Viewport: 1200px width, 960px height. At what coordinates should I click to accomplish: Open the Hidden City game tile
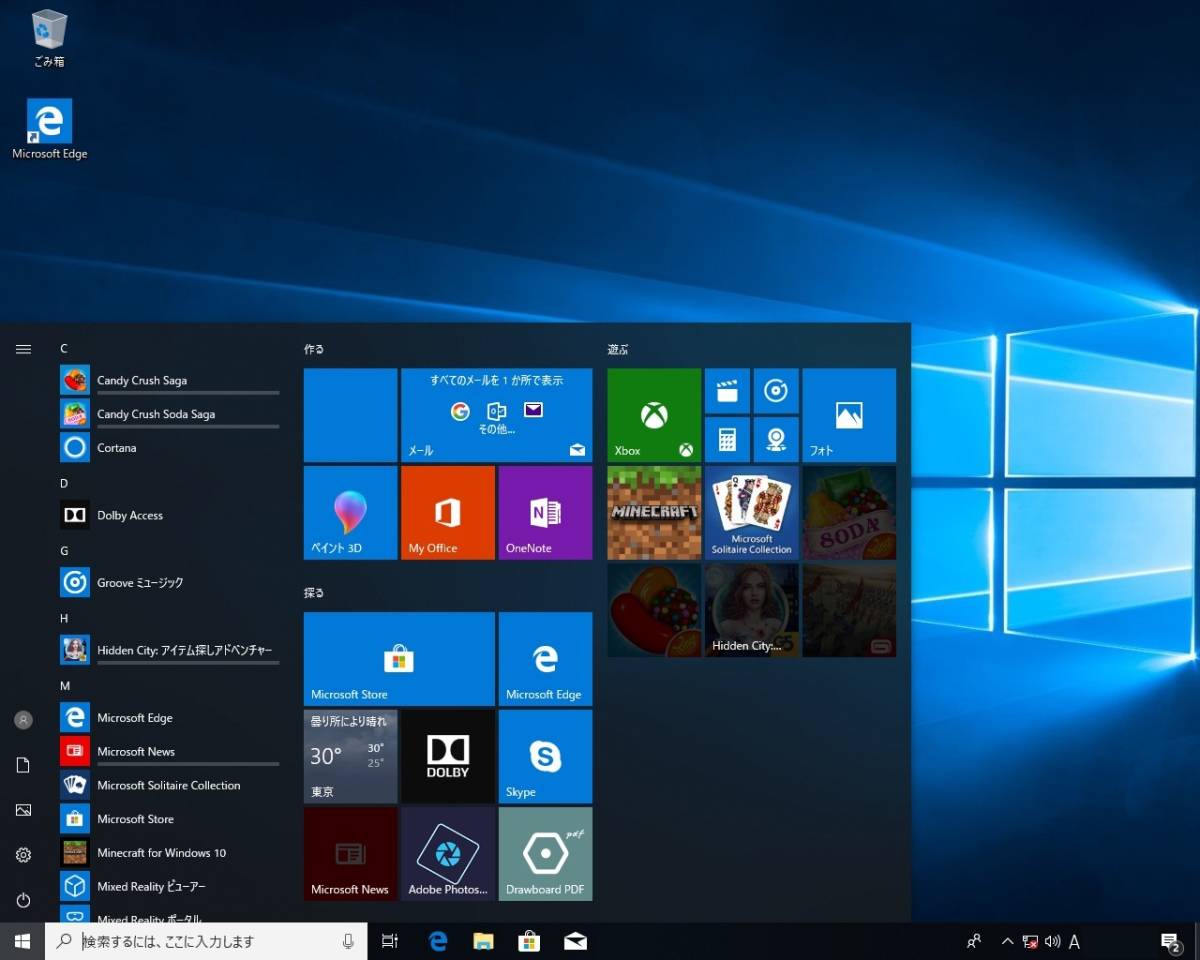click(x=752, y=610)
